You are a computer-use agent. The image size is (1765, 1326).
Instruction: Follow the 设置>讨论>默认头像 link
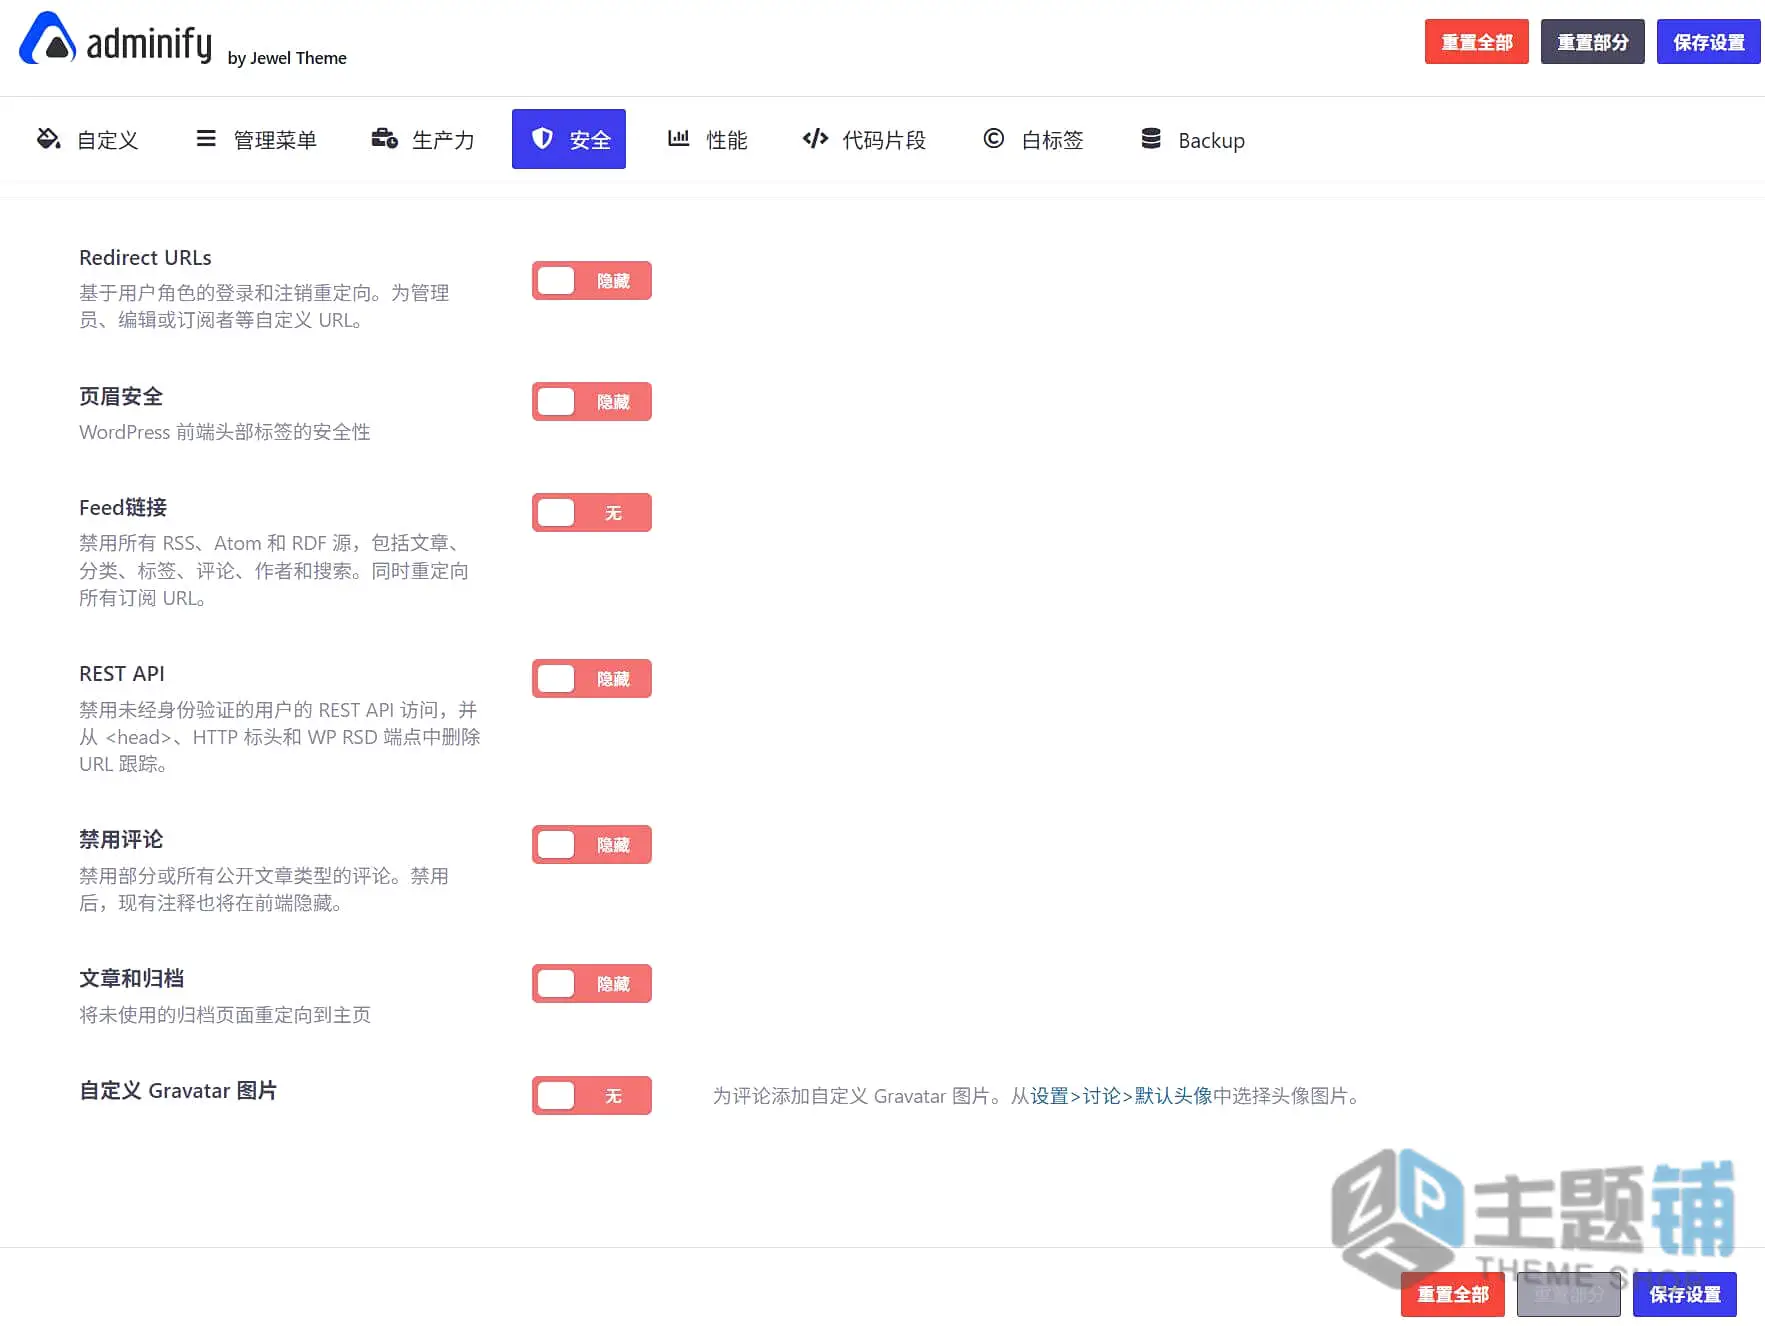point(1121,1096)
